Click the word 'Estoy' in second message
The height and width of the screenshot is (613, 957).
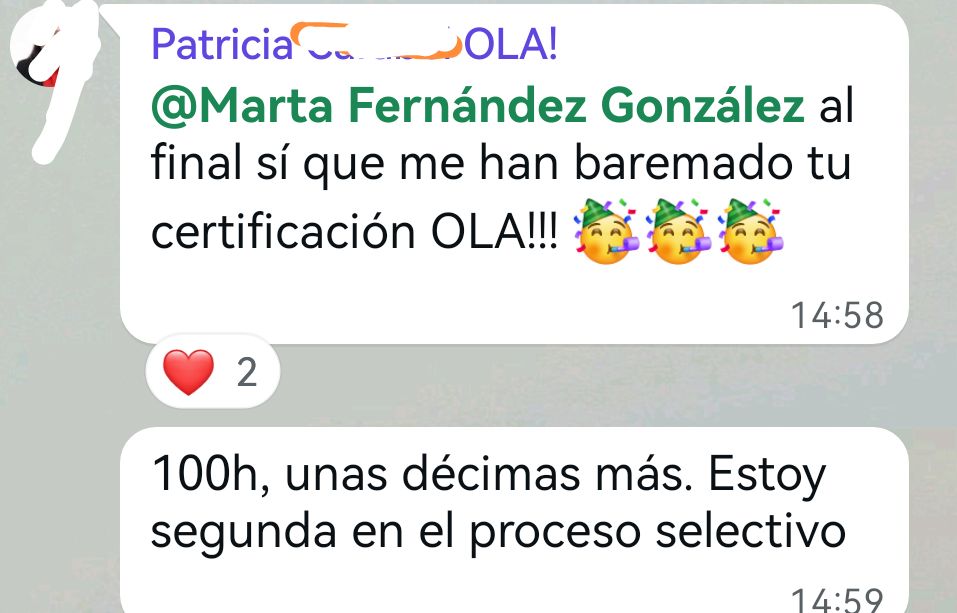pos(767,475)
